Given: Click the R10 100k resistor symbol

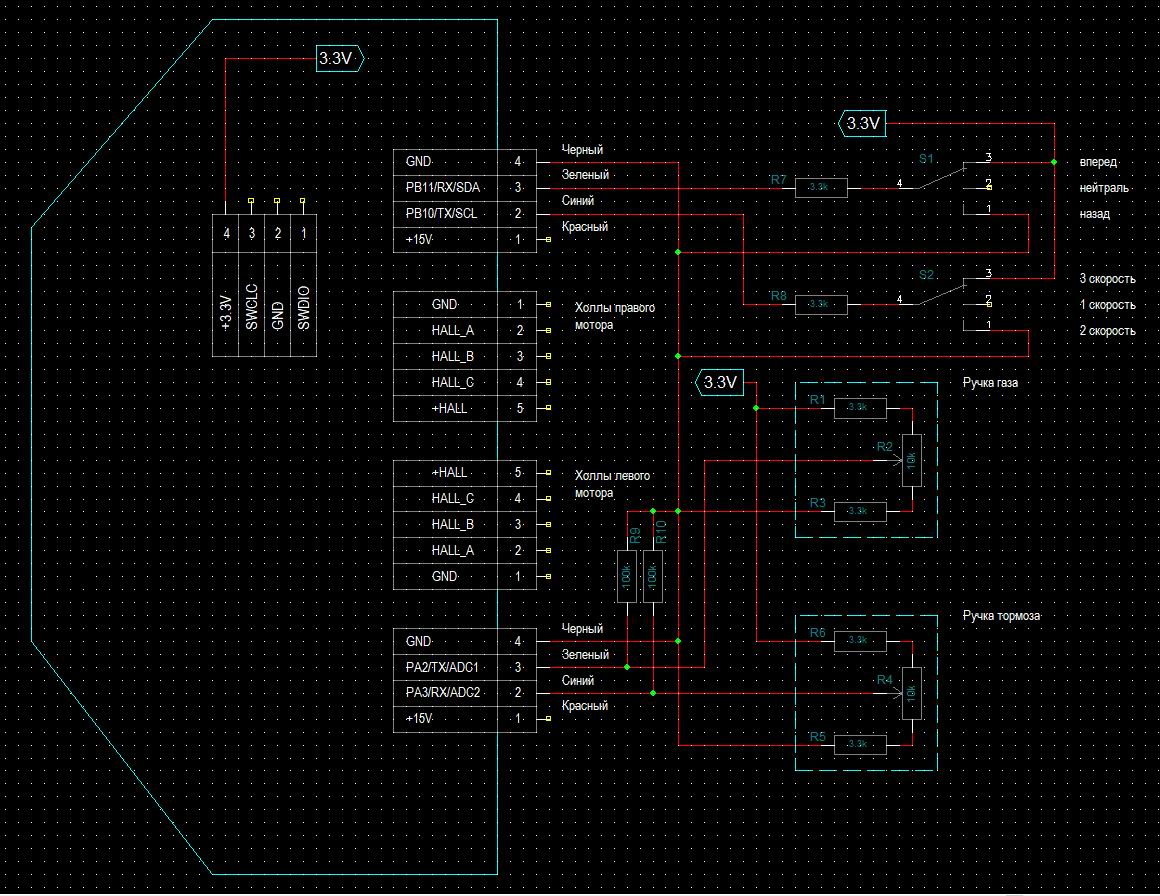Looking at the screenshot, I should (652, 576).
